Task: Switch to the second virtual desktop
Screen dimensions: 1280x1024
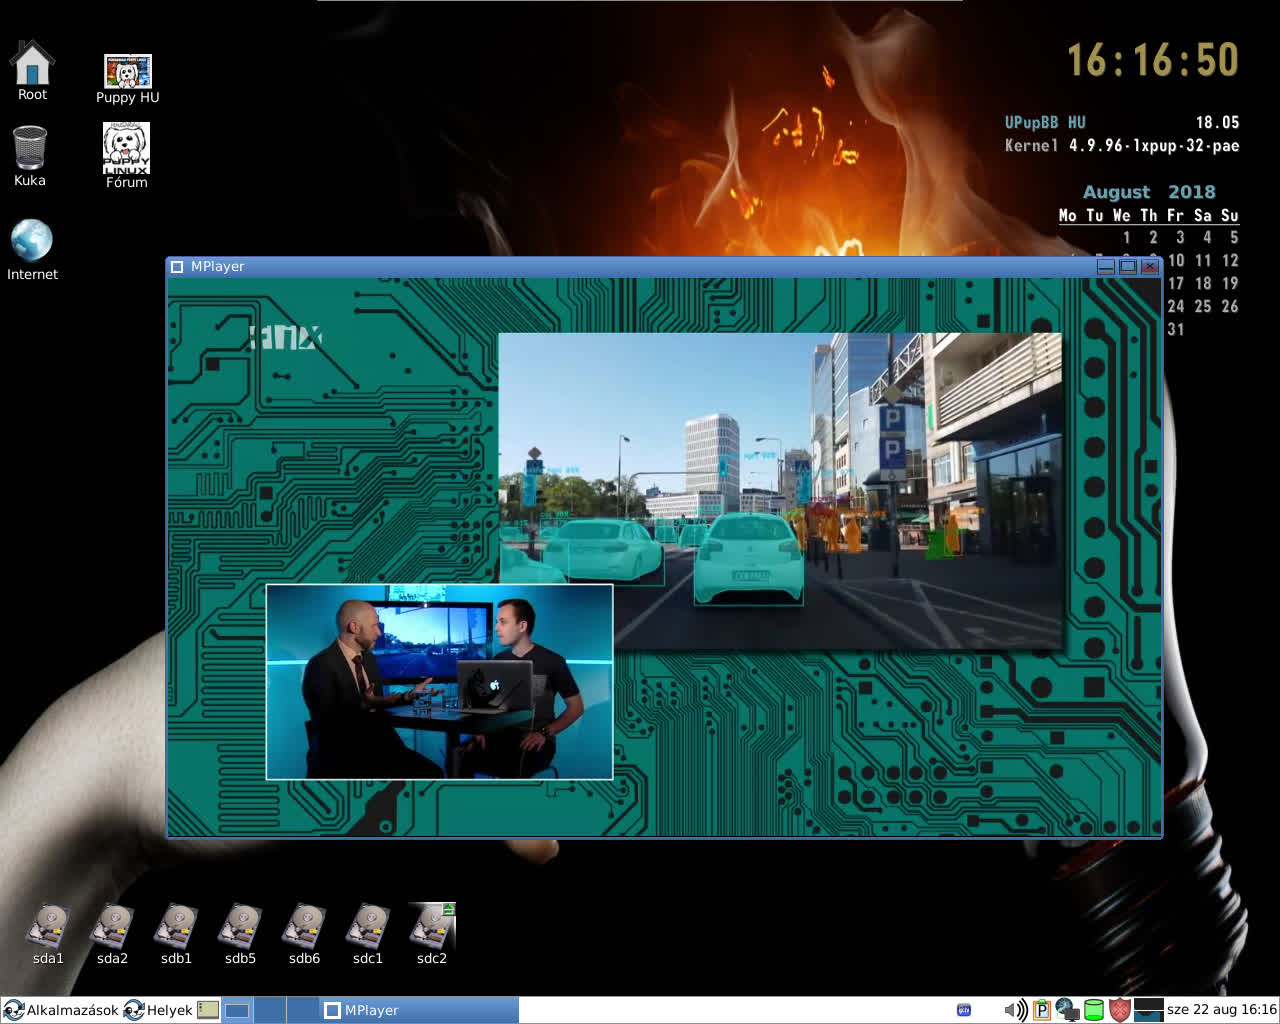Action: point(270,1010)
